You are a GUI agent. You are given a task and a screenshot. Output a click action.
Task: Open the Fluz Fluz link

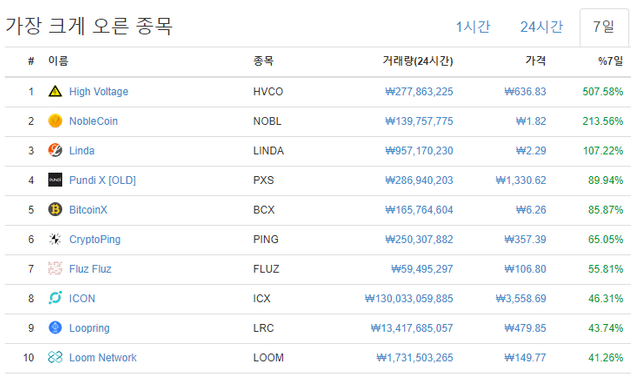click(90, 269)
